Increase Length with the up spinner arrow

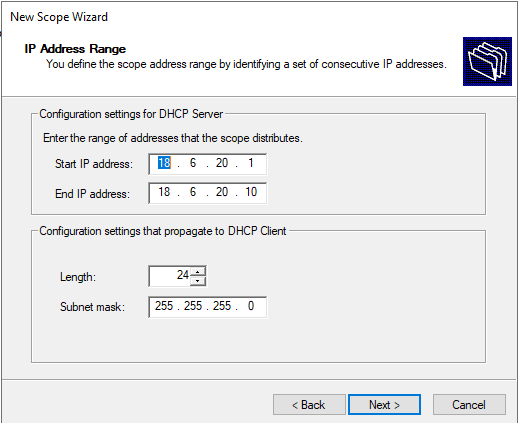pos(198,272)
